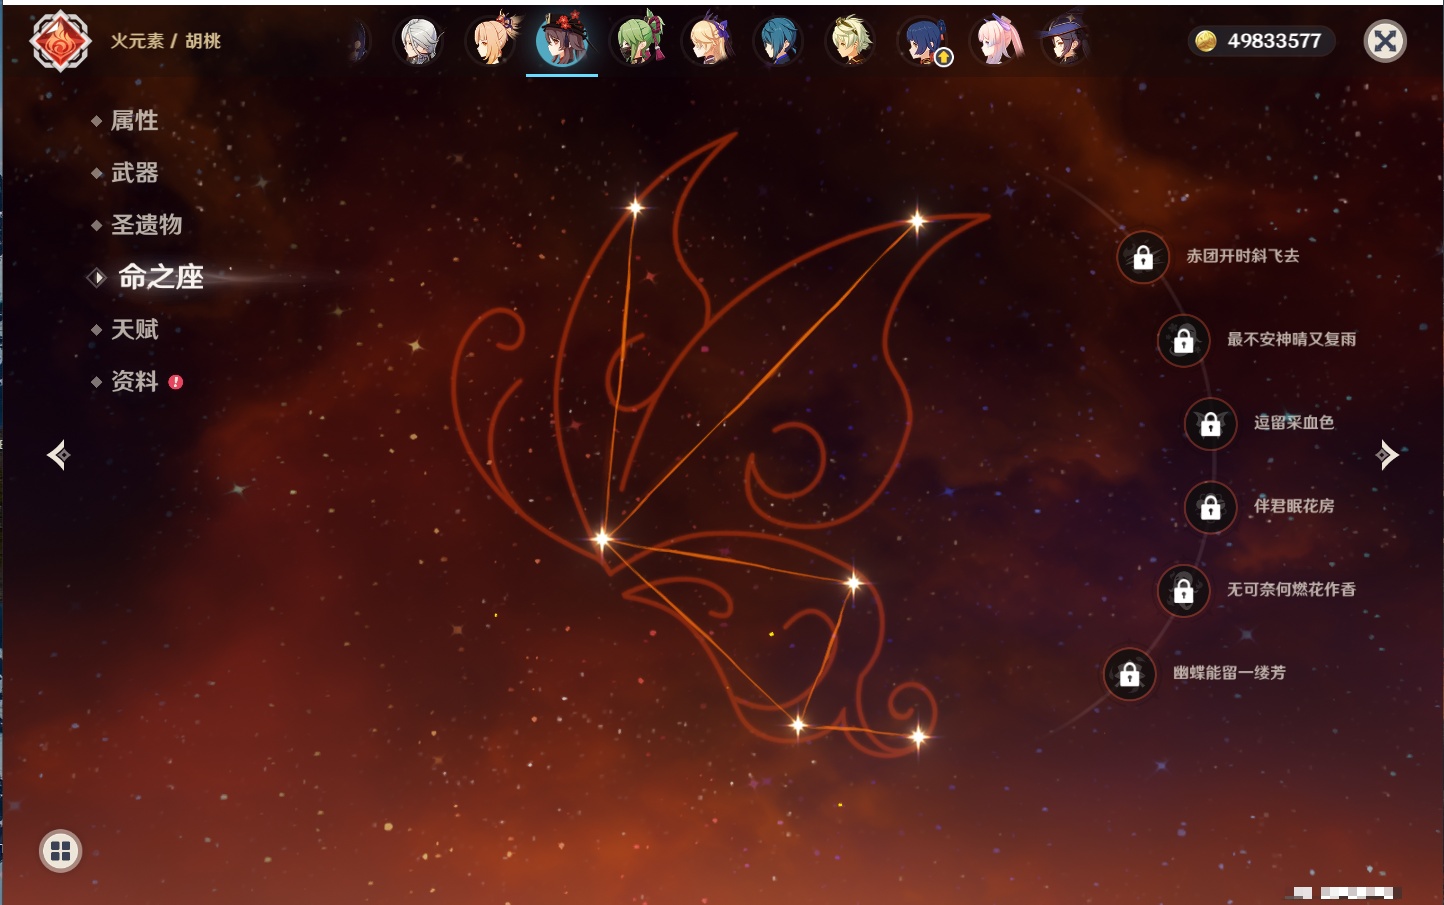Switch to the orange ponytail character avatar
The image size is (1444, 905).
tap(491, 41)
